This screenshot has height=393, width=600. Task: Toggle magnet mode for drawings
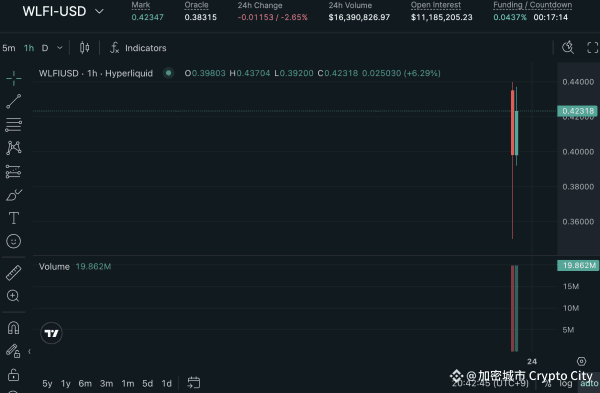[x=13, y=328]
